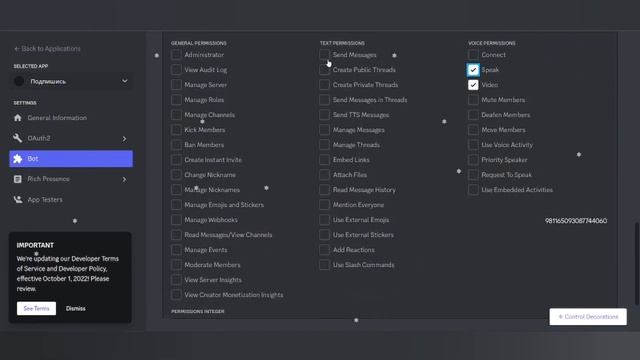
Task: Enable the Manage Roles checkbox
Action: [176, 100]
